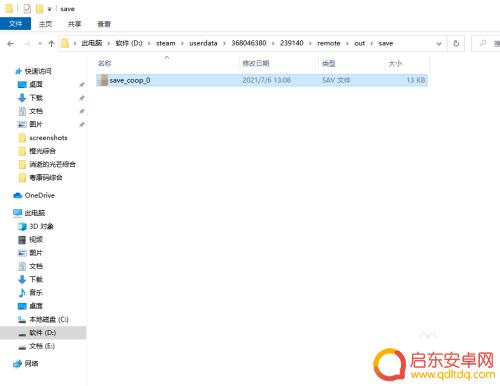Screen dimensions: 500x386
Task: Click the 2021/7/6 13:08 date cell
Action: [x=266, y=80]
